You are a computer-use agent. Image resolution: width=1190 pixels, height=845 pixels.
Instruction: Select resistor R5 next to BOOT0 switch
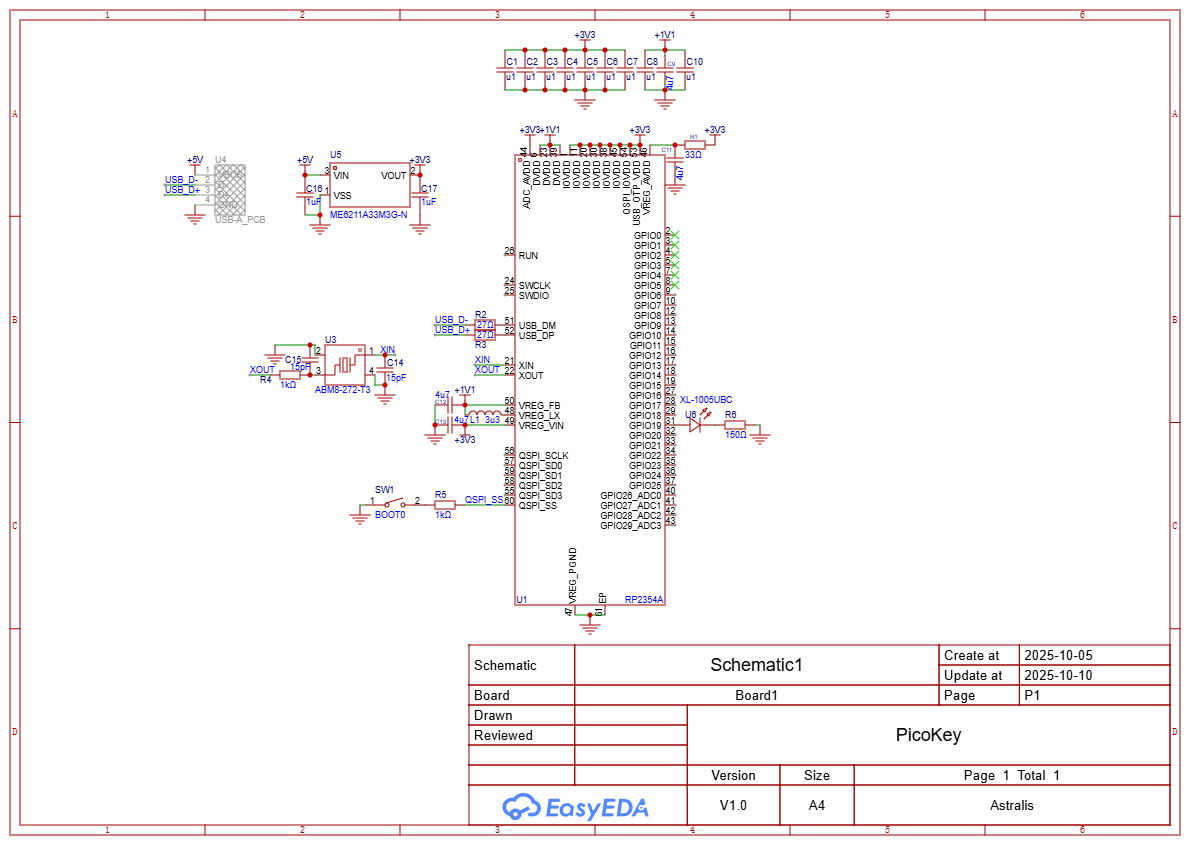(x=444, y=504)
